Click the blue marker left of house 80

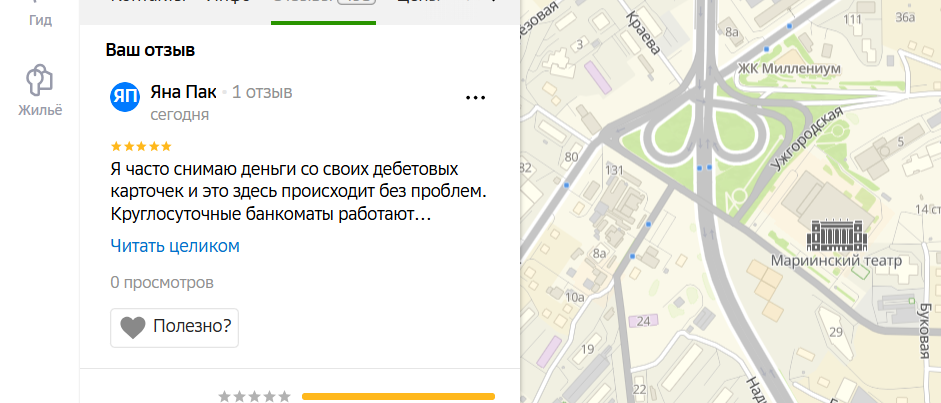click(566, 186)
